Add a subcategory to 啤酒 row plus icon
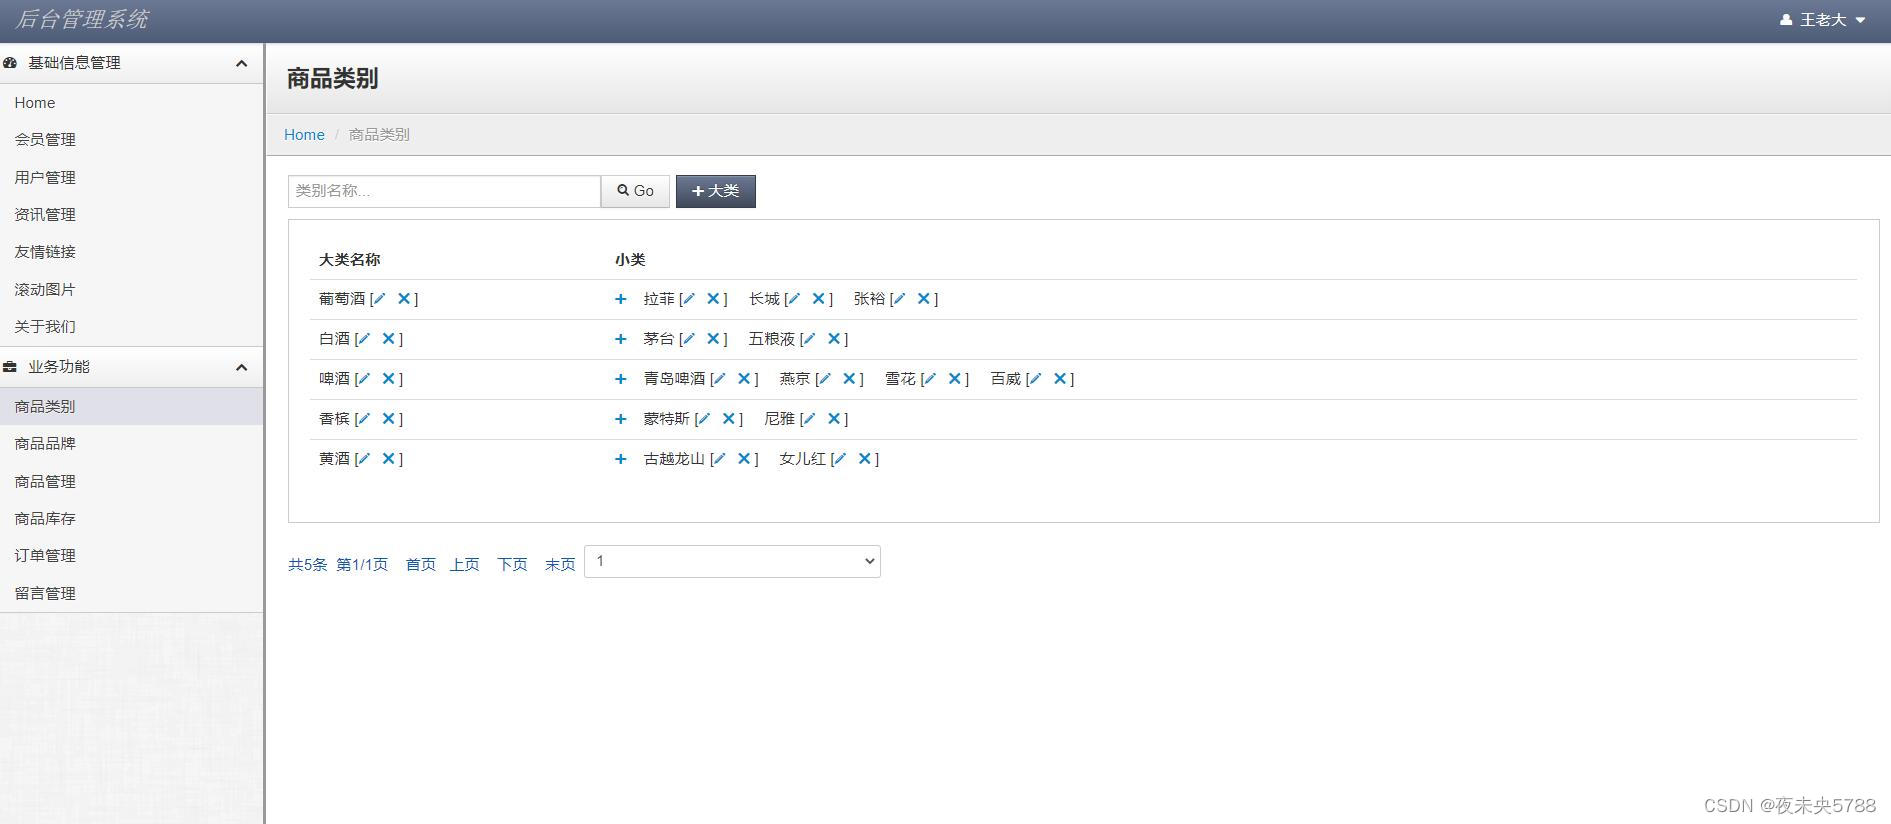Image resolution: width=1891 pixels, height=824 pixels. (x=620, y=379)
